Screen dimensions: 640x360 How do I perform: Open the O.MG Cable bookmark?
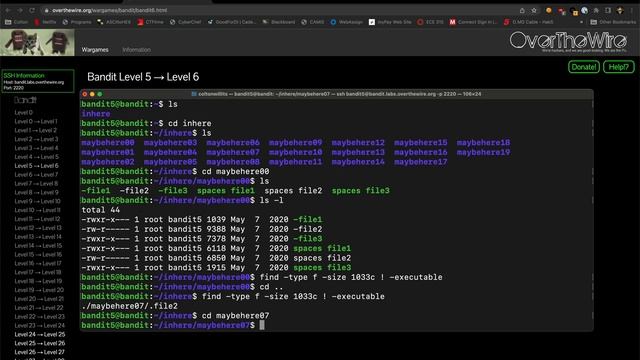coord(528,22)
